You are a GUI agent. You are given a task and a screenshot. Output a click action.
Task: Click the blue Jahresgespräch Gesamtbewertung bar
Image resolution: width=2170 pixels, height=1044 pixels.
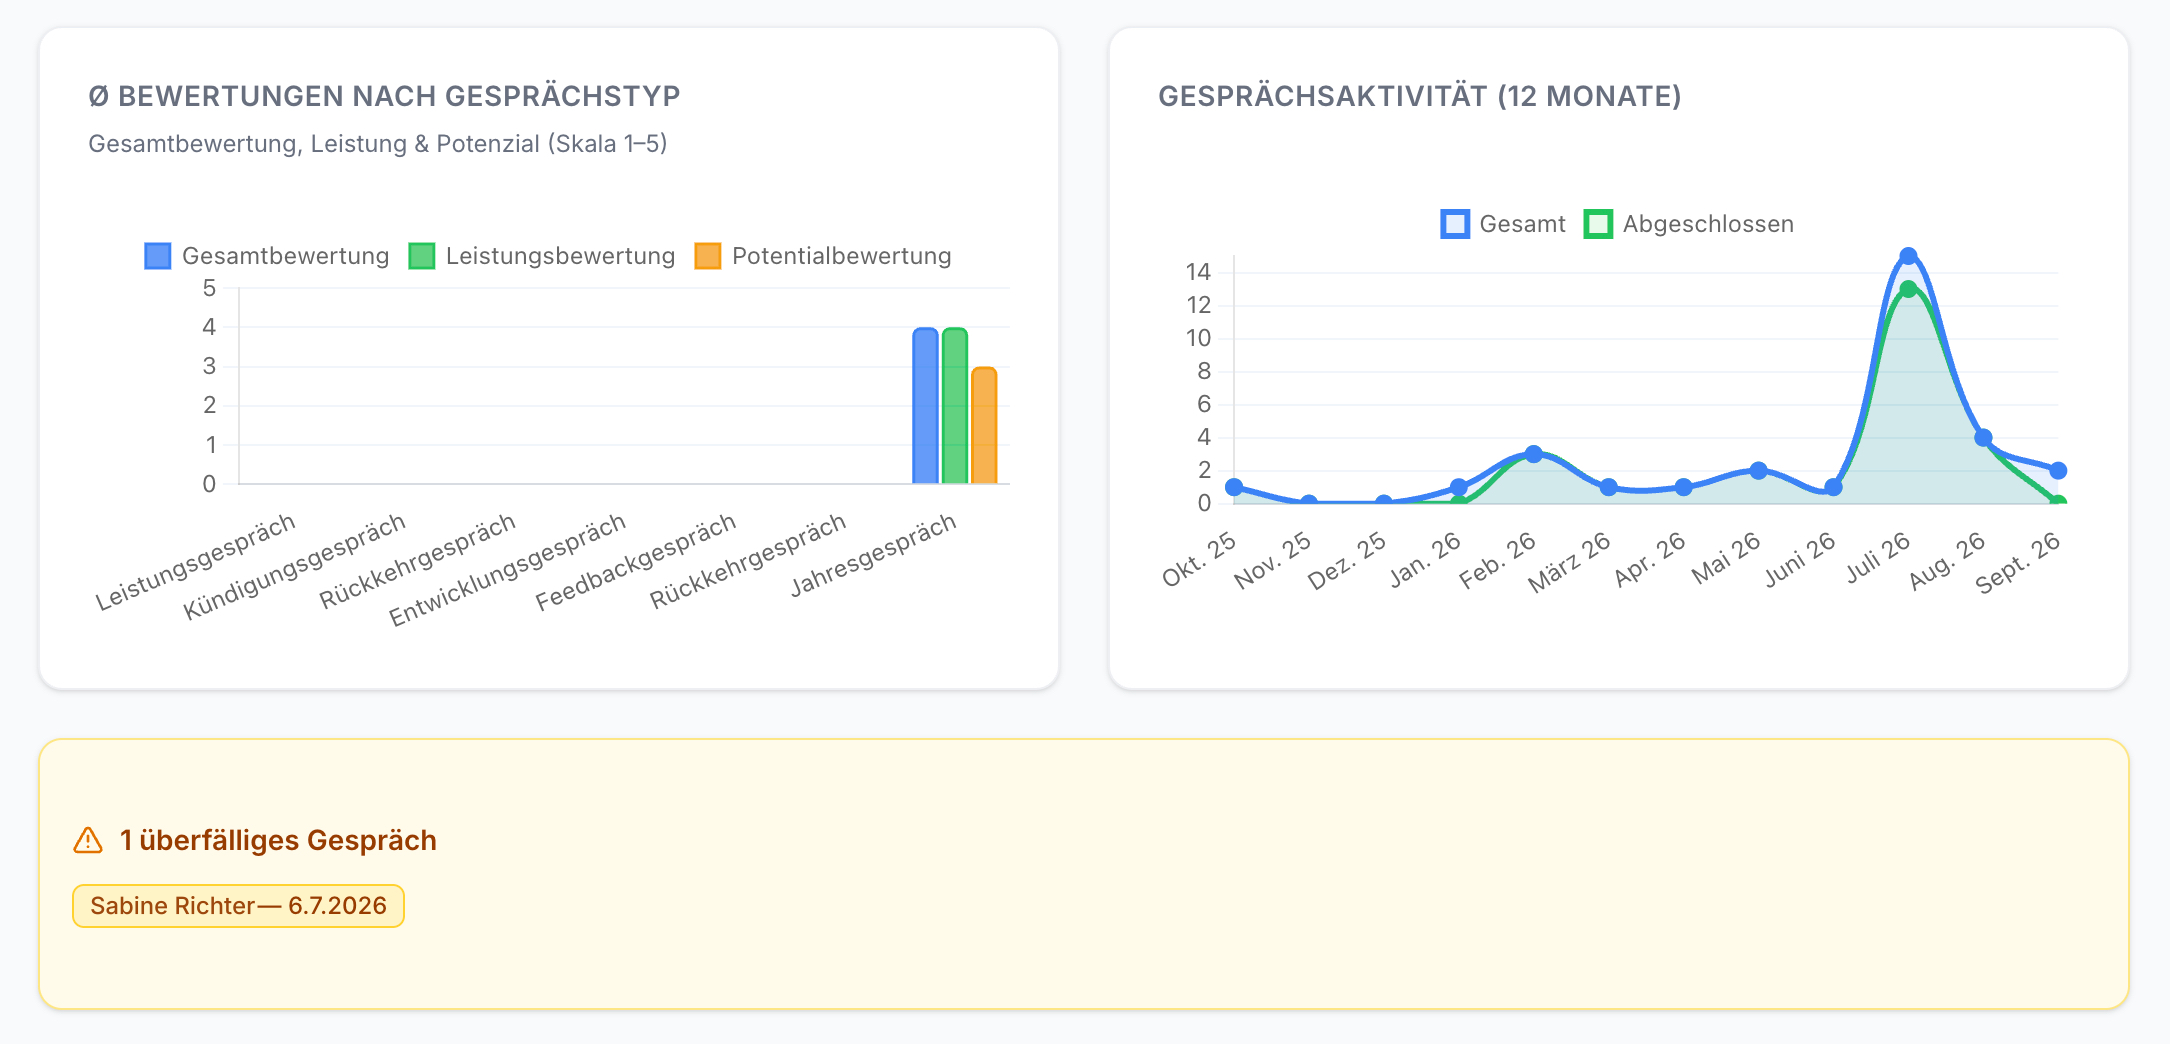(925, 406)
